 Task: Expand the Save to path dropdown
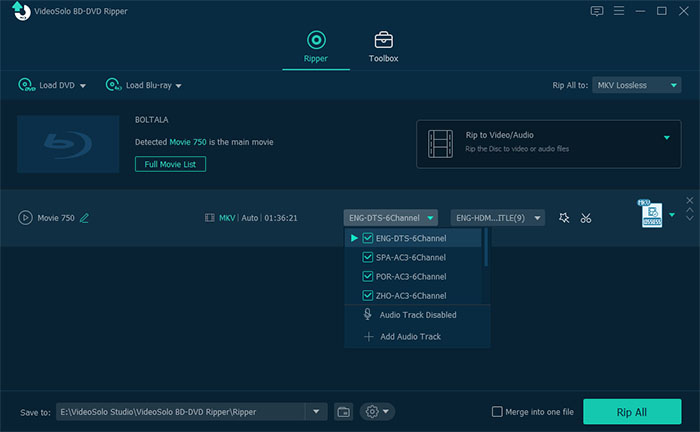point(316,411)
